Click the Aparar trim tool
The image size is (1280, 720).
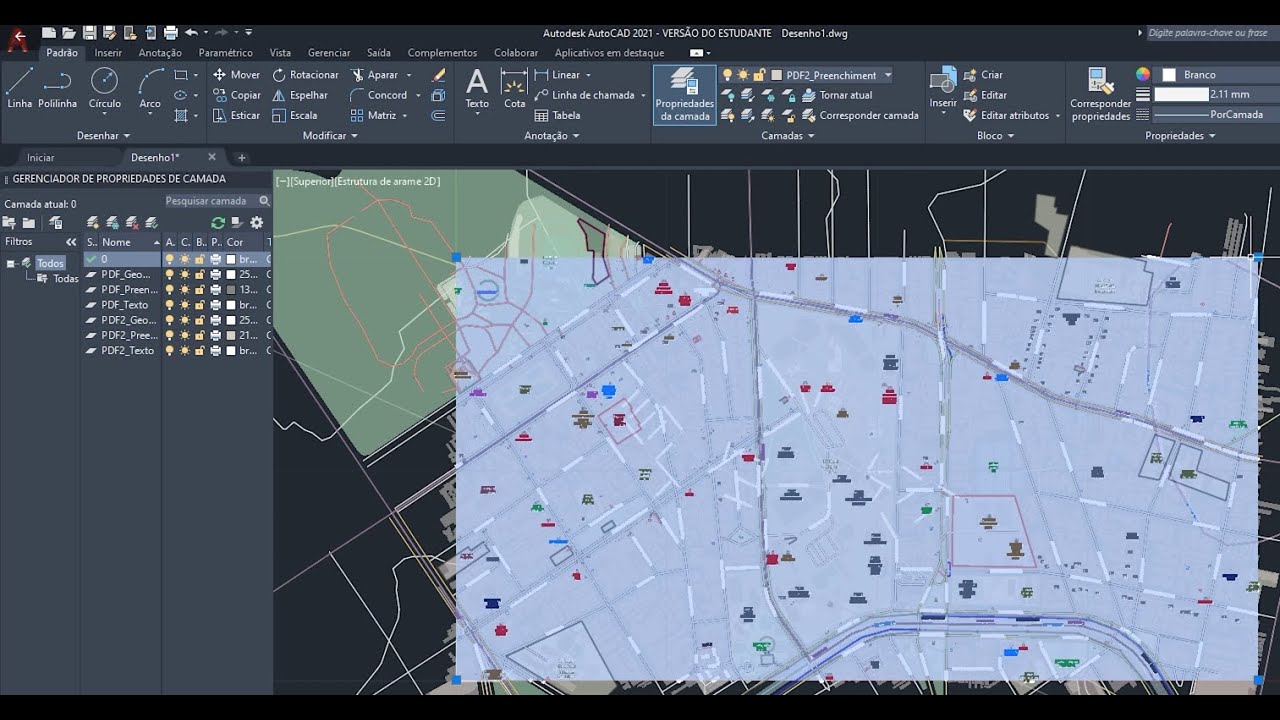tap(375, 75)
